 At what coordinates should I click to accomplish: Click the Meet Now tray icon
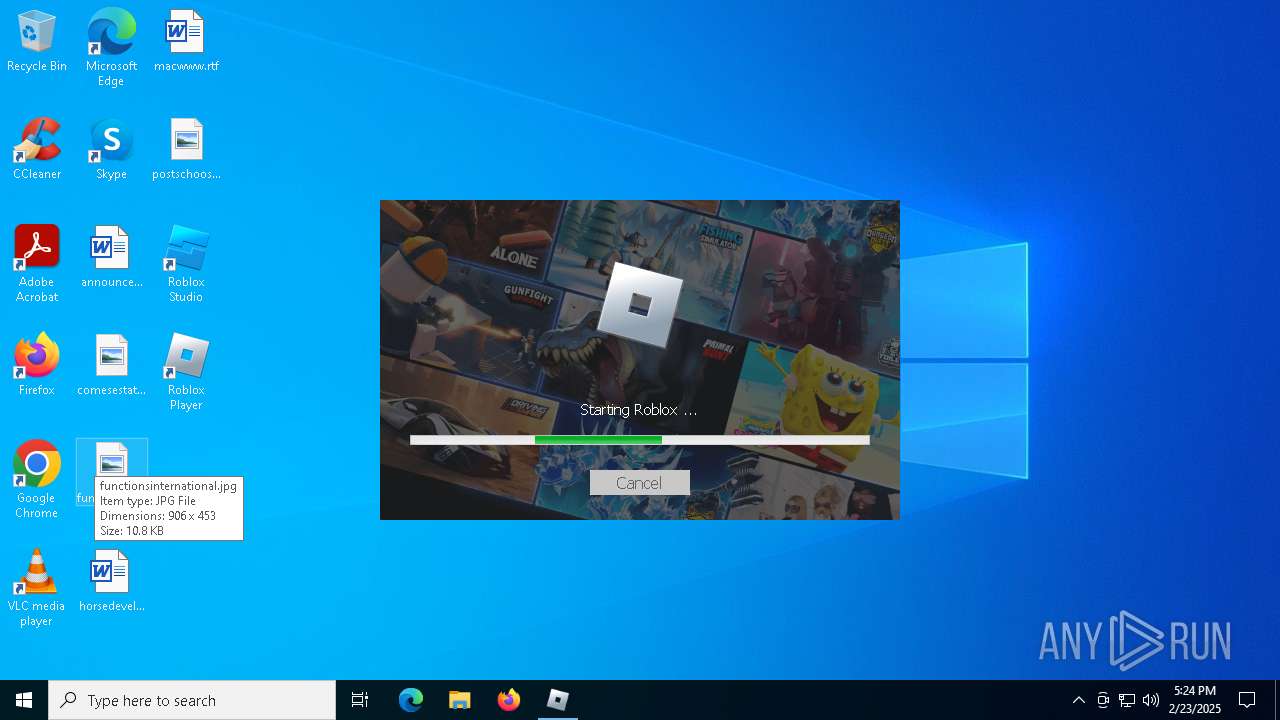point(1103,700)
